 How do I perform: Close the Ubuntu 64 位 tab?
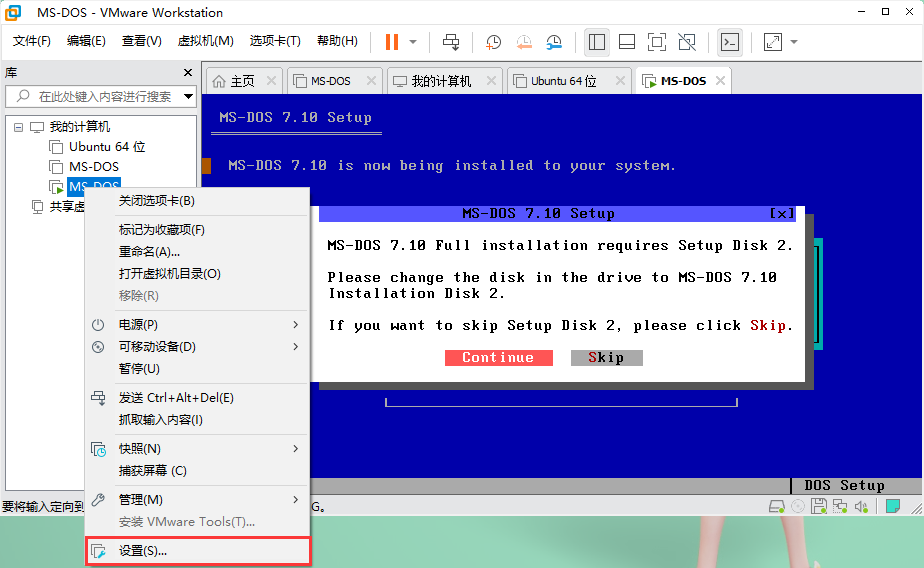(620, 81)
